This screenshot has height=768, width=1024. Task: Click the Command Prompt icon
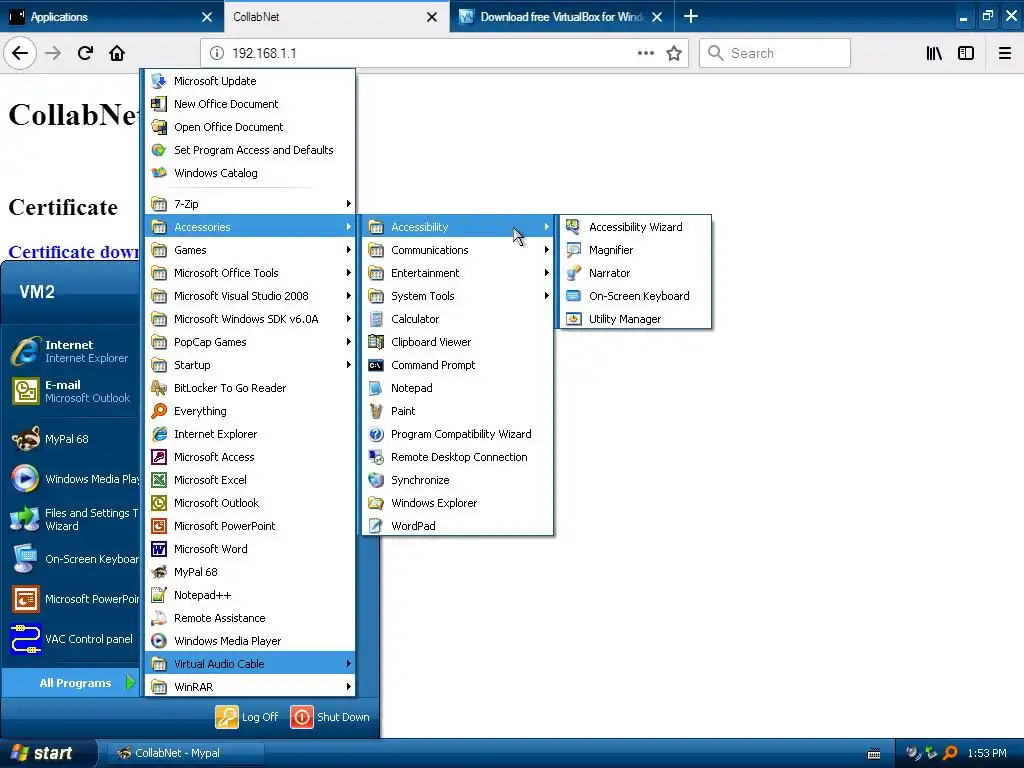(376, 365)
